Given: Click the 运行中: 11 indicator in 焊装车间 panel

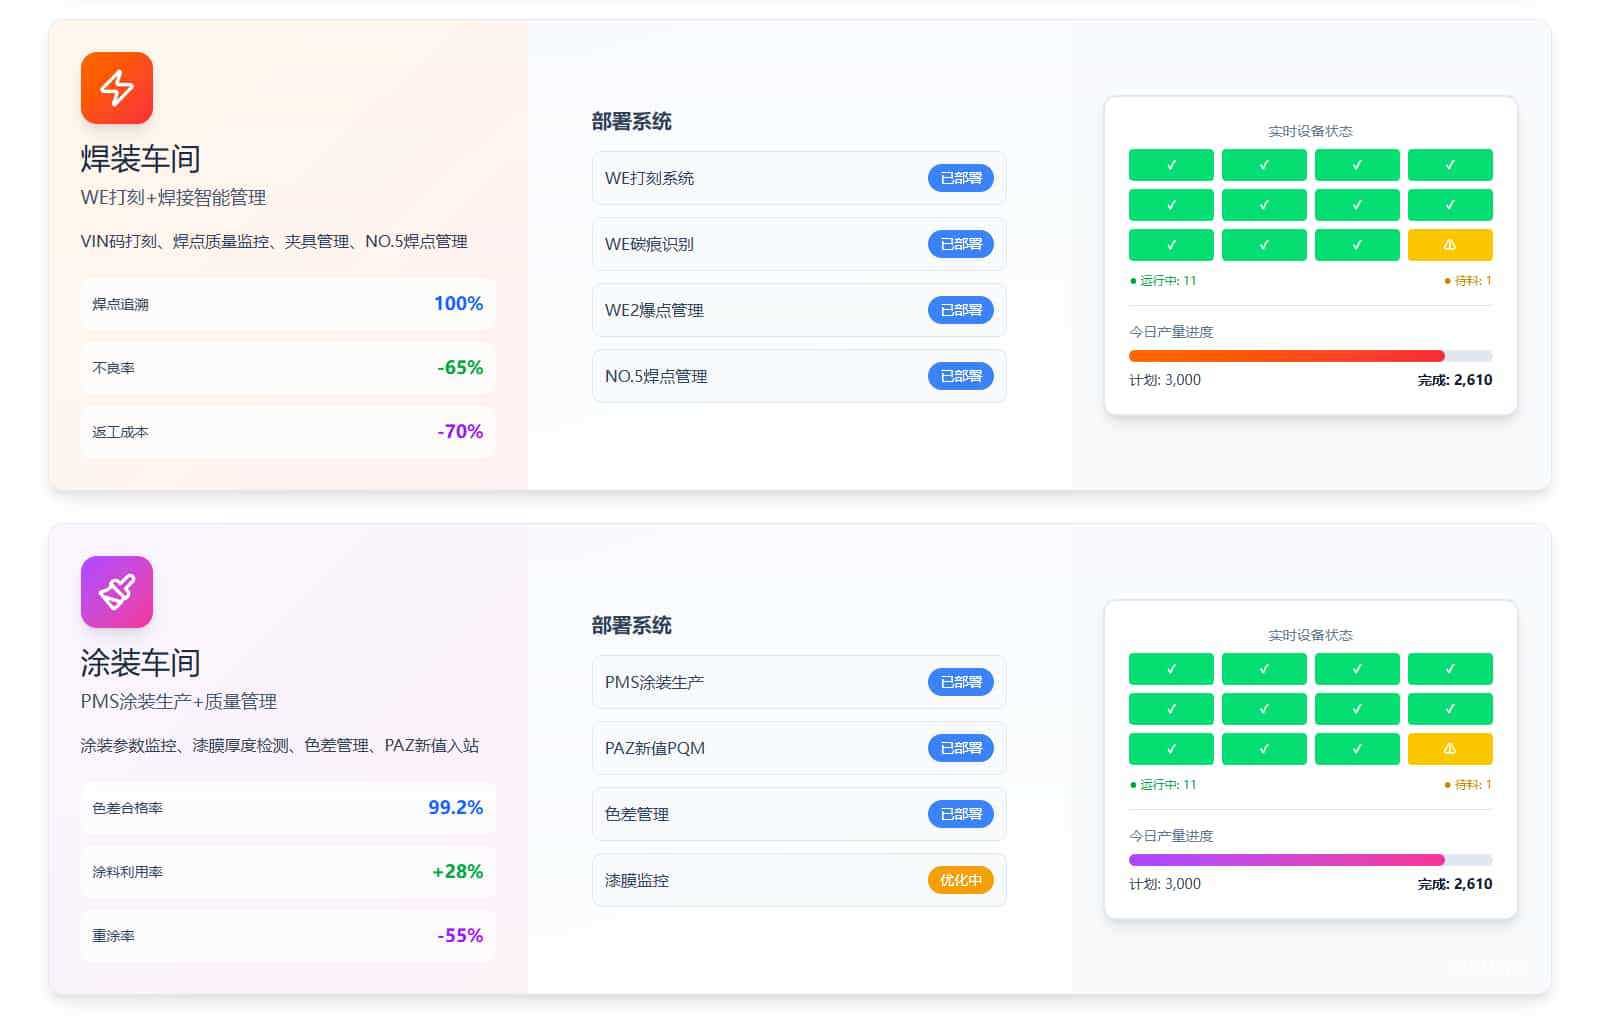Looking at the screenshot, I should pyautogui.click(x=1163, y=281).
